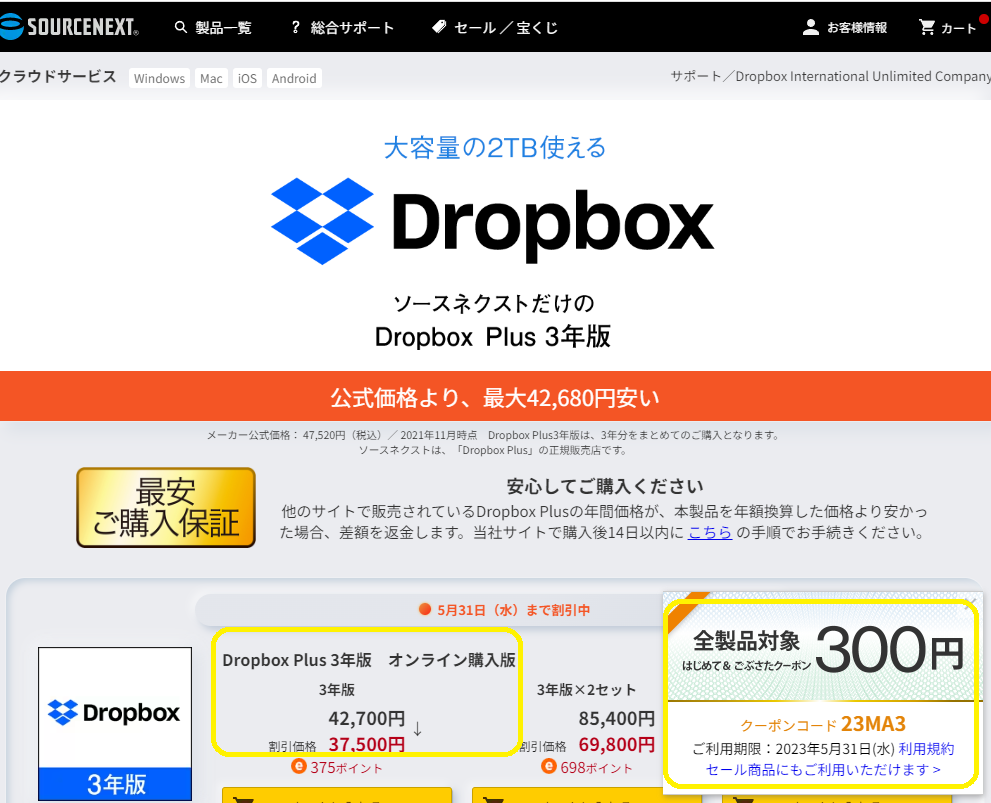This screenshot has height=803, width=991.
Task: Click the Dropbox International Unlimited Company support link
Action: tap(863, 76)
